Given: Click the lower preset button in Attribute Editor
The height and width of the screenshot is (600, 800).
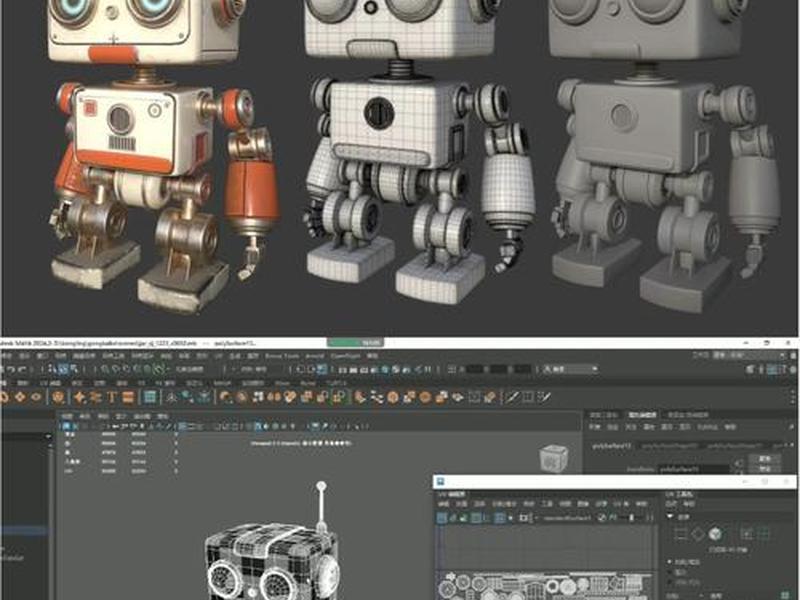Looking at the screenshot, I should [765, 469].
